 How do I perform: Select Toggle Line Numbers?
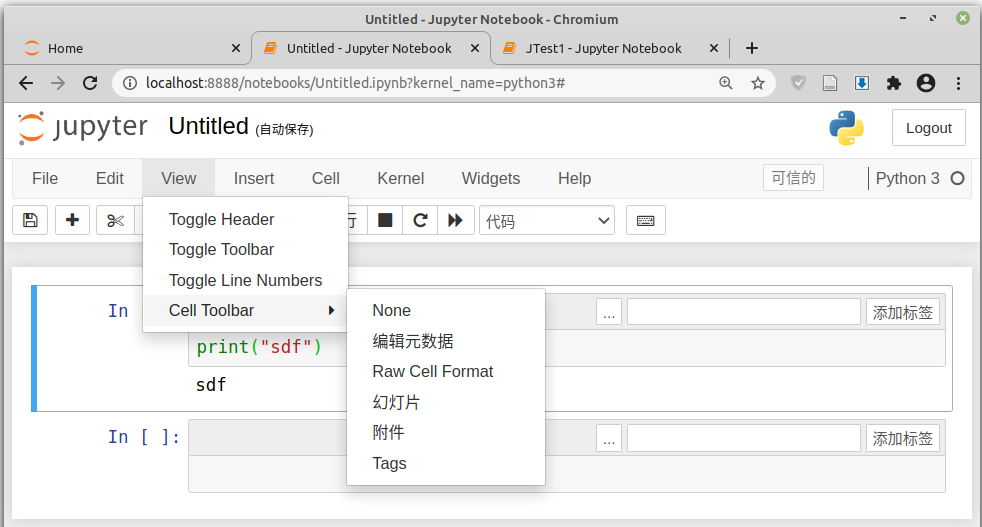[x=246, y=280]
